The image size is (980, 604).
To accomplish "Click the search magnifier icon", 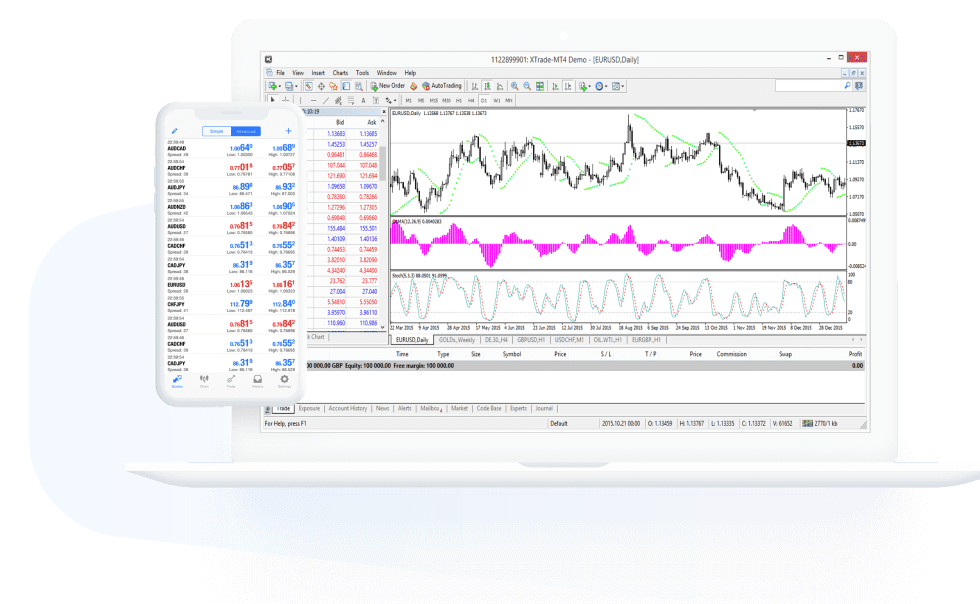I will tap(848, 86).
